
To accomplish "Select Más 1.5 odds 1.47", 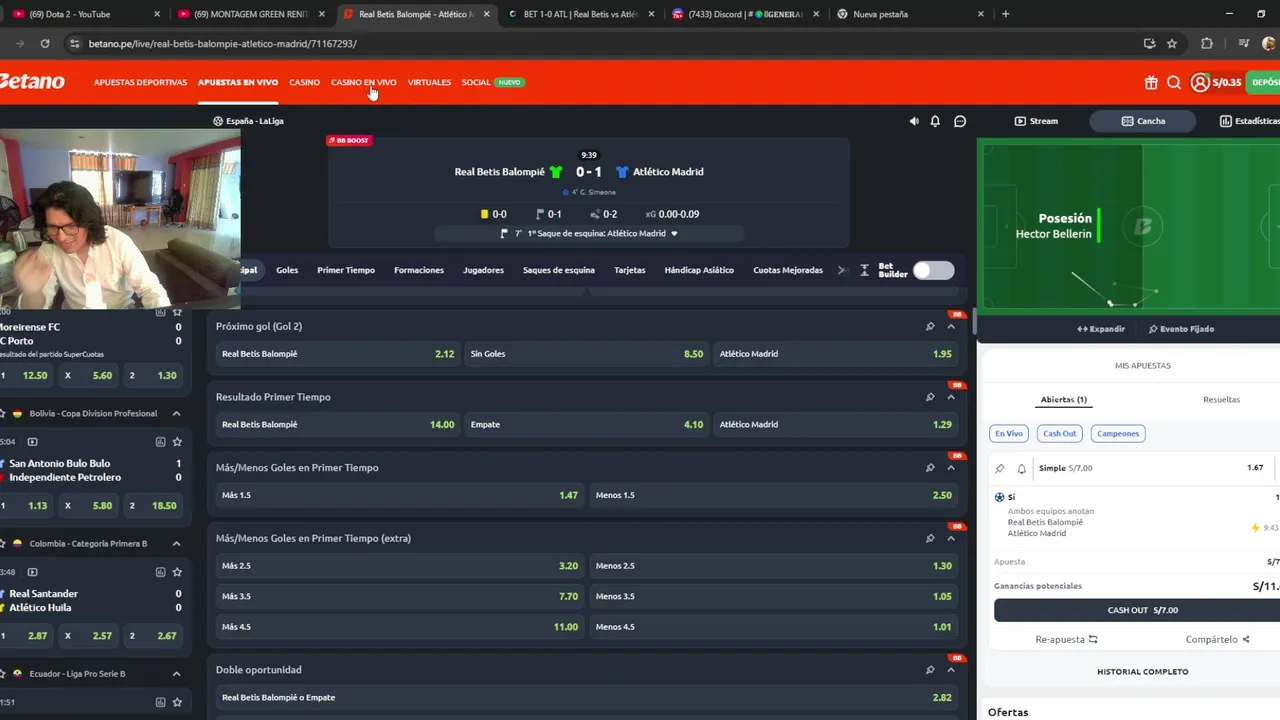I will pos(400,495).
